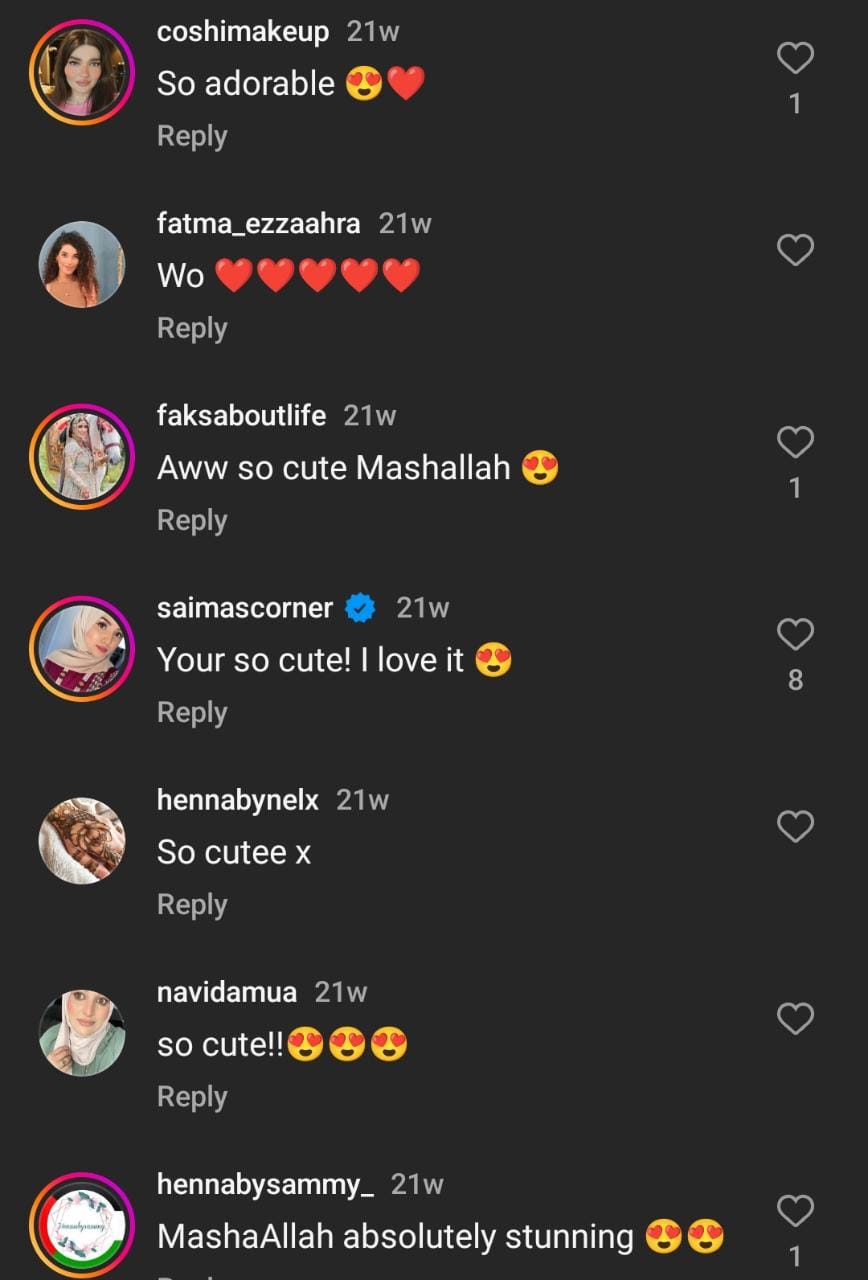
Task: Open the saimascorner username link
Action: (x=244, y=607)
